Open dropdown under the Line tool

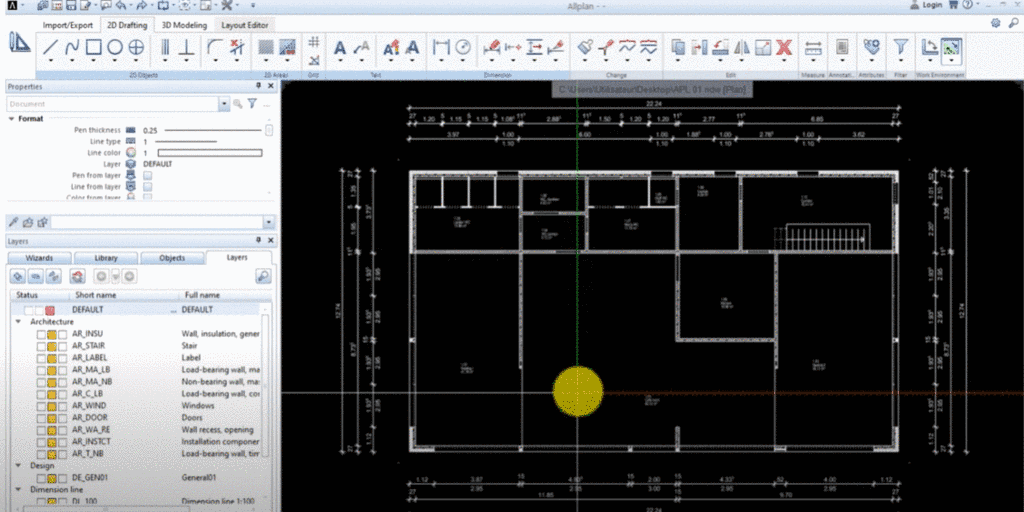coord(51,61)
